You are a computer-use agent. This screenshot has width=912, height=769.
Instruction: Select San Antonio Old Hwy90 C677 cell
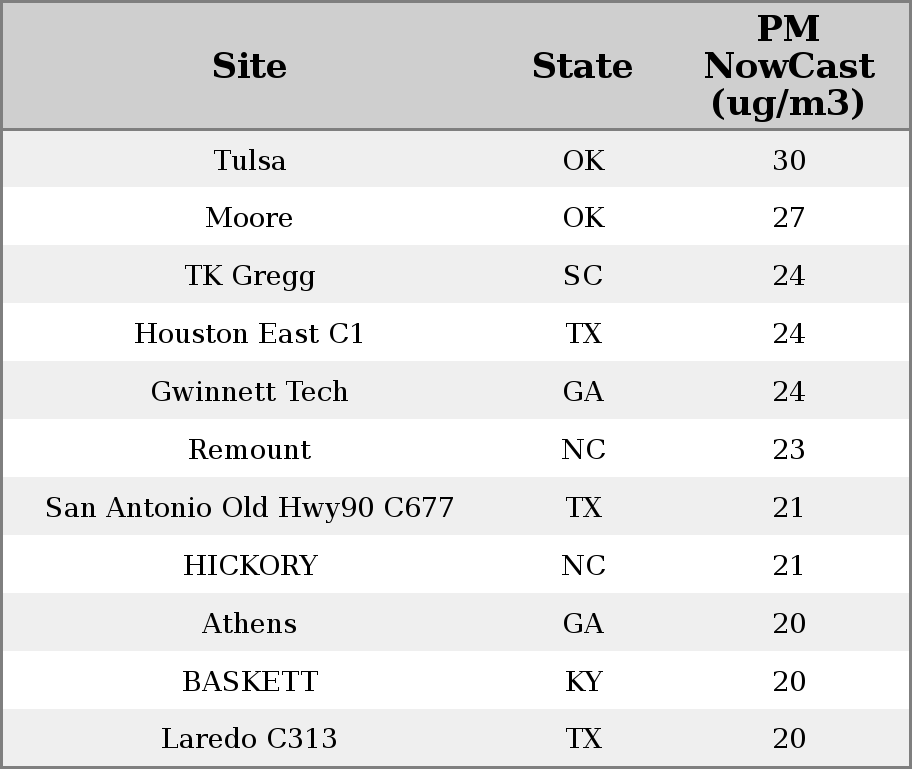(250, 507)
